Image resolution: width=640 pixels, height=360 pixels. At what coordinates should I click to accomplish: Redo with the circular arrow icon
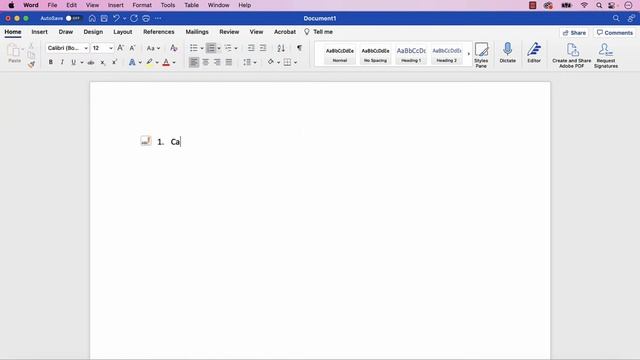[x=134, y=18]
